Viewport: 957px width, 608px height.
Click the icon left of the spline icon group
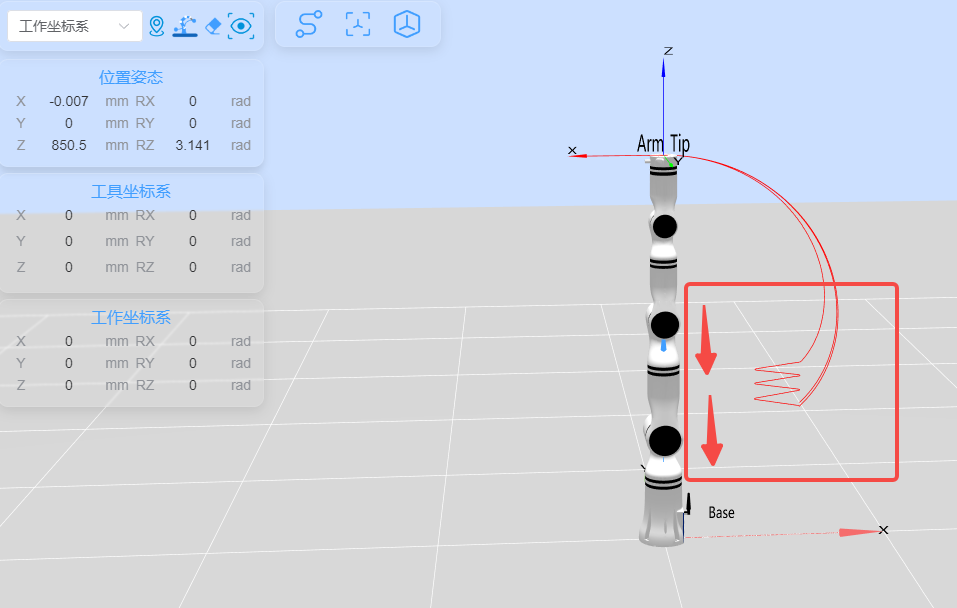pyautogui.click(x=240, y=25)
